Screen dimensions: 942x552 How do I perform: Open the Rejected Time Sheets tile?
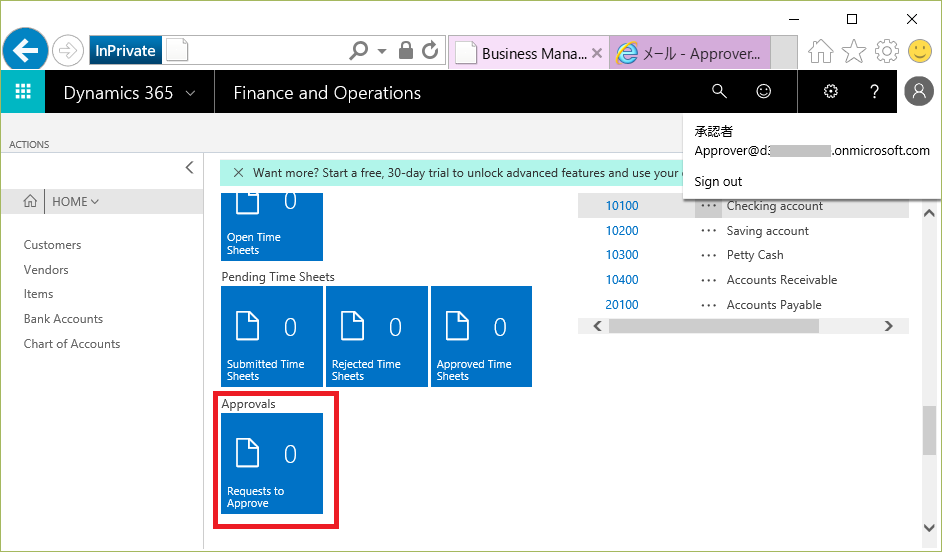[377, 336]
